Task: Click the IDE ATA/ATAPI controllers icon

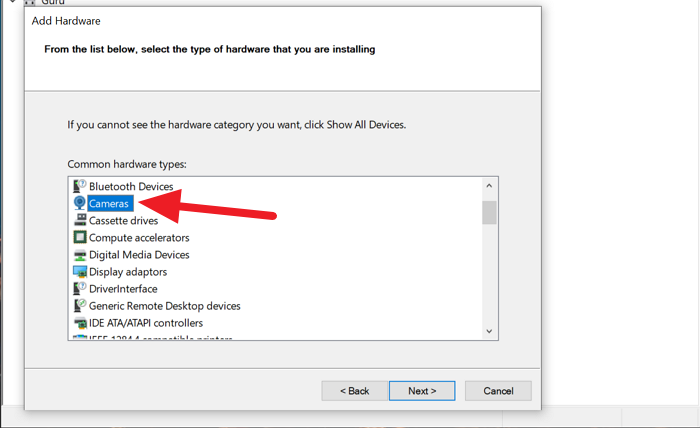Action: [80, 322]
